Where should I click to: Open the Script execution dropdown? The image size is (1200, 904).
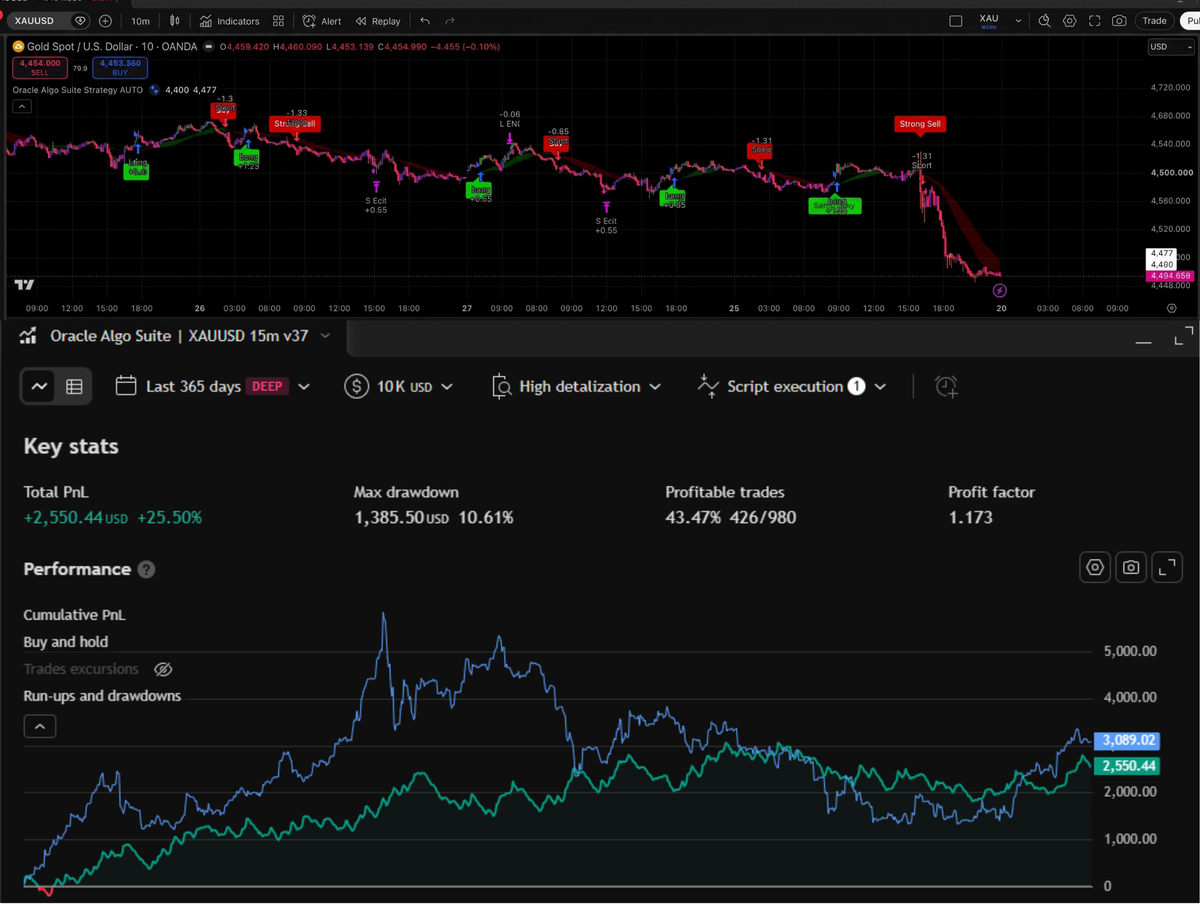click(x=792, y=386)
